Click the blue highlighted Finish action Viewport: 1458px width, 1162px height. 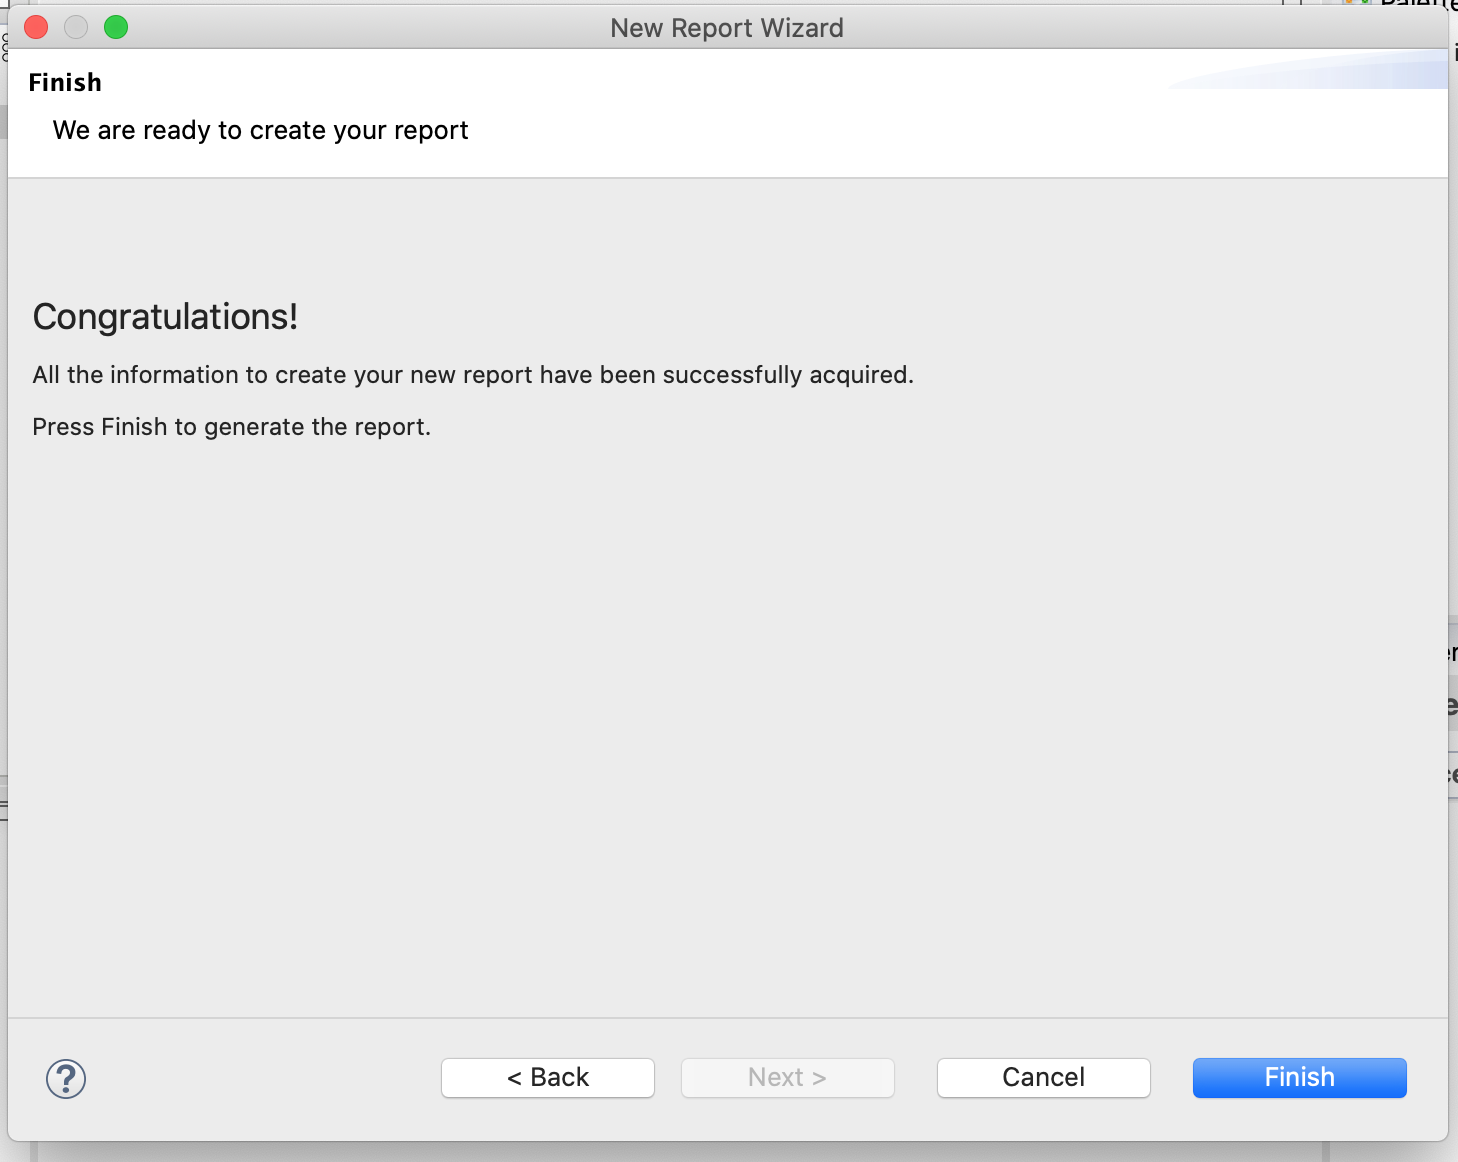coord(1299,1077)
